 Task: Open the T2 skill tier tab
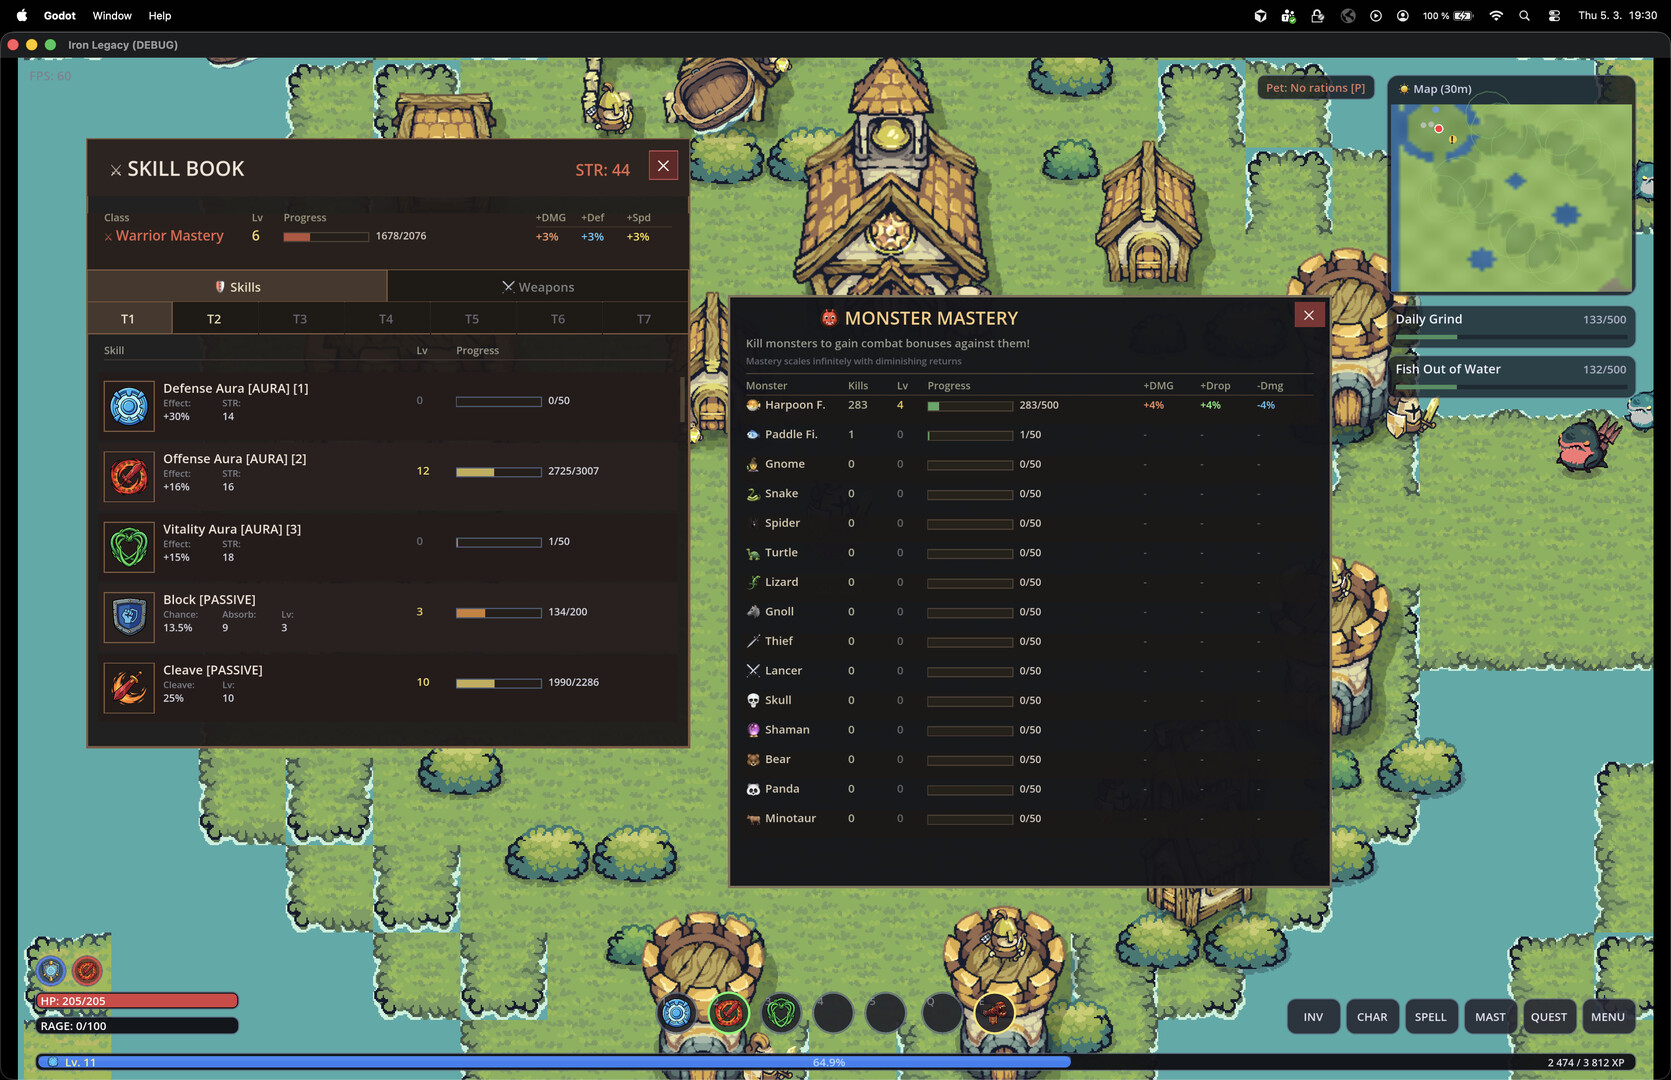(x=214, y=319)
